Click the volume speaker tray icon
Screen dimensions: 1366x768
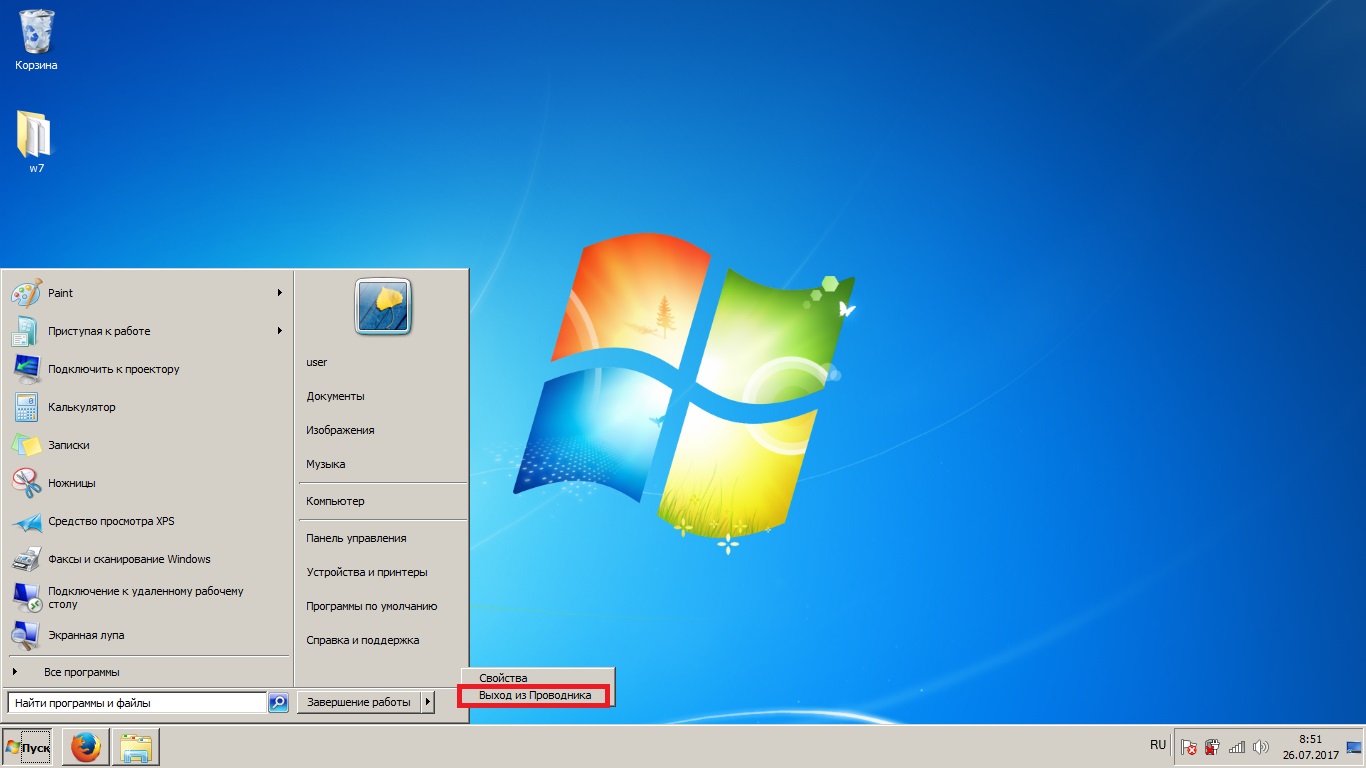tap(1261, 747)
